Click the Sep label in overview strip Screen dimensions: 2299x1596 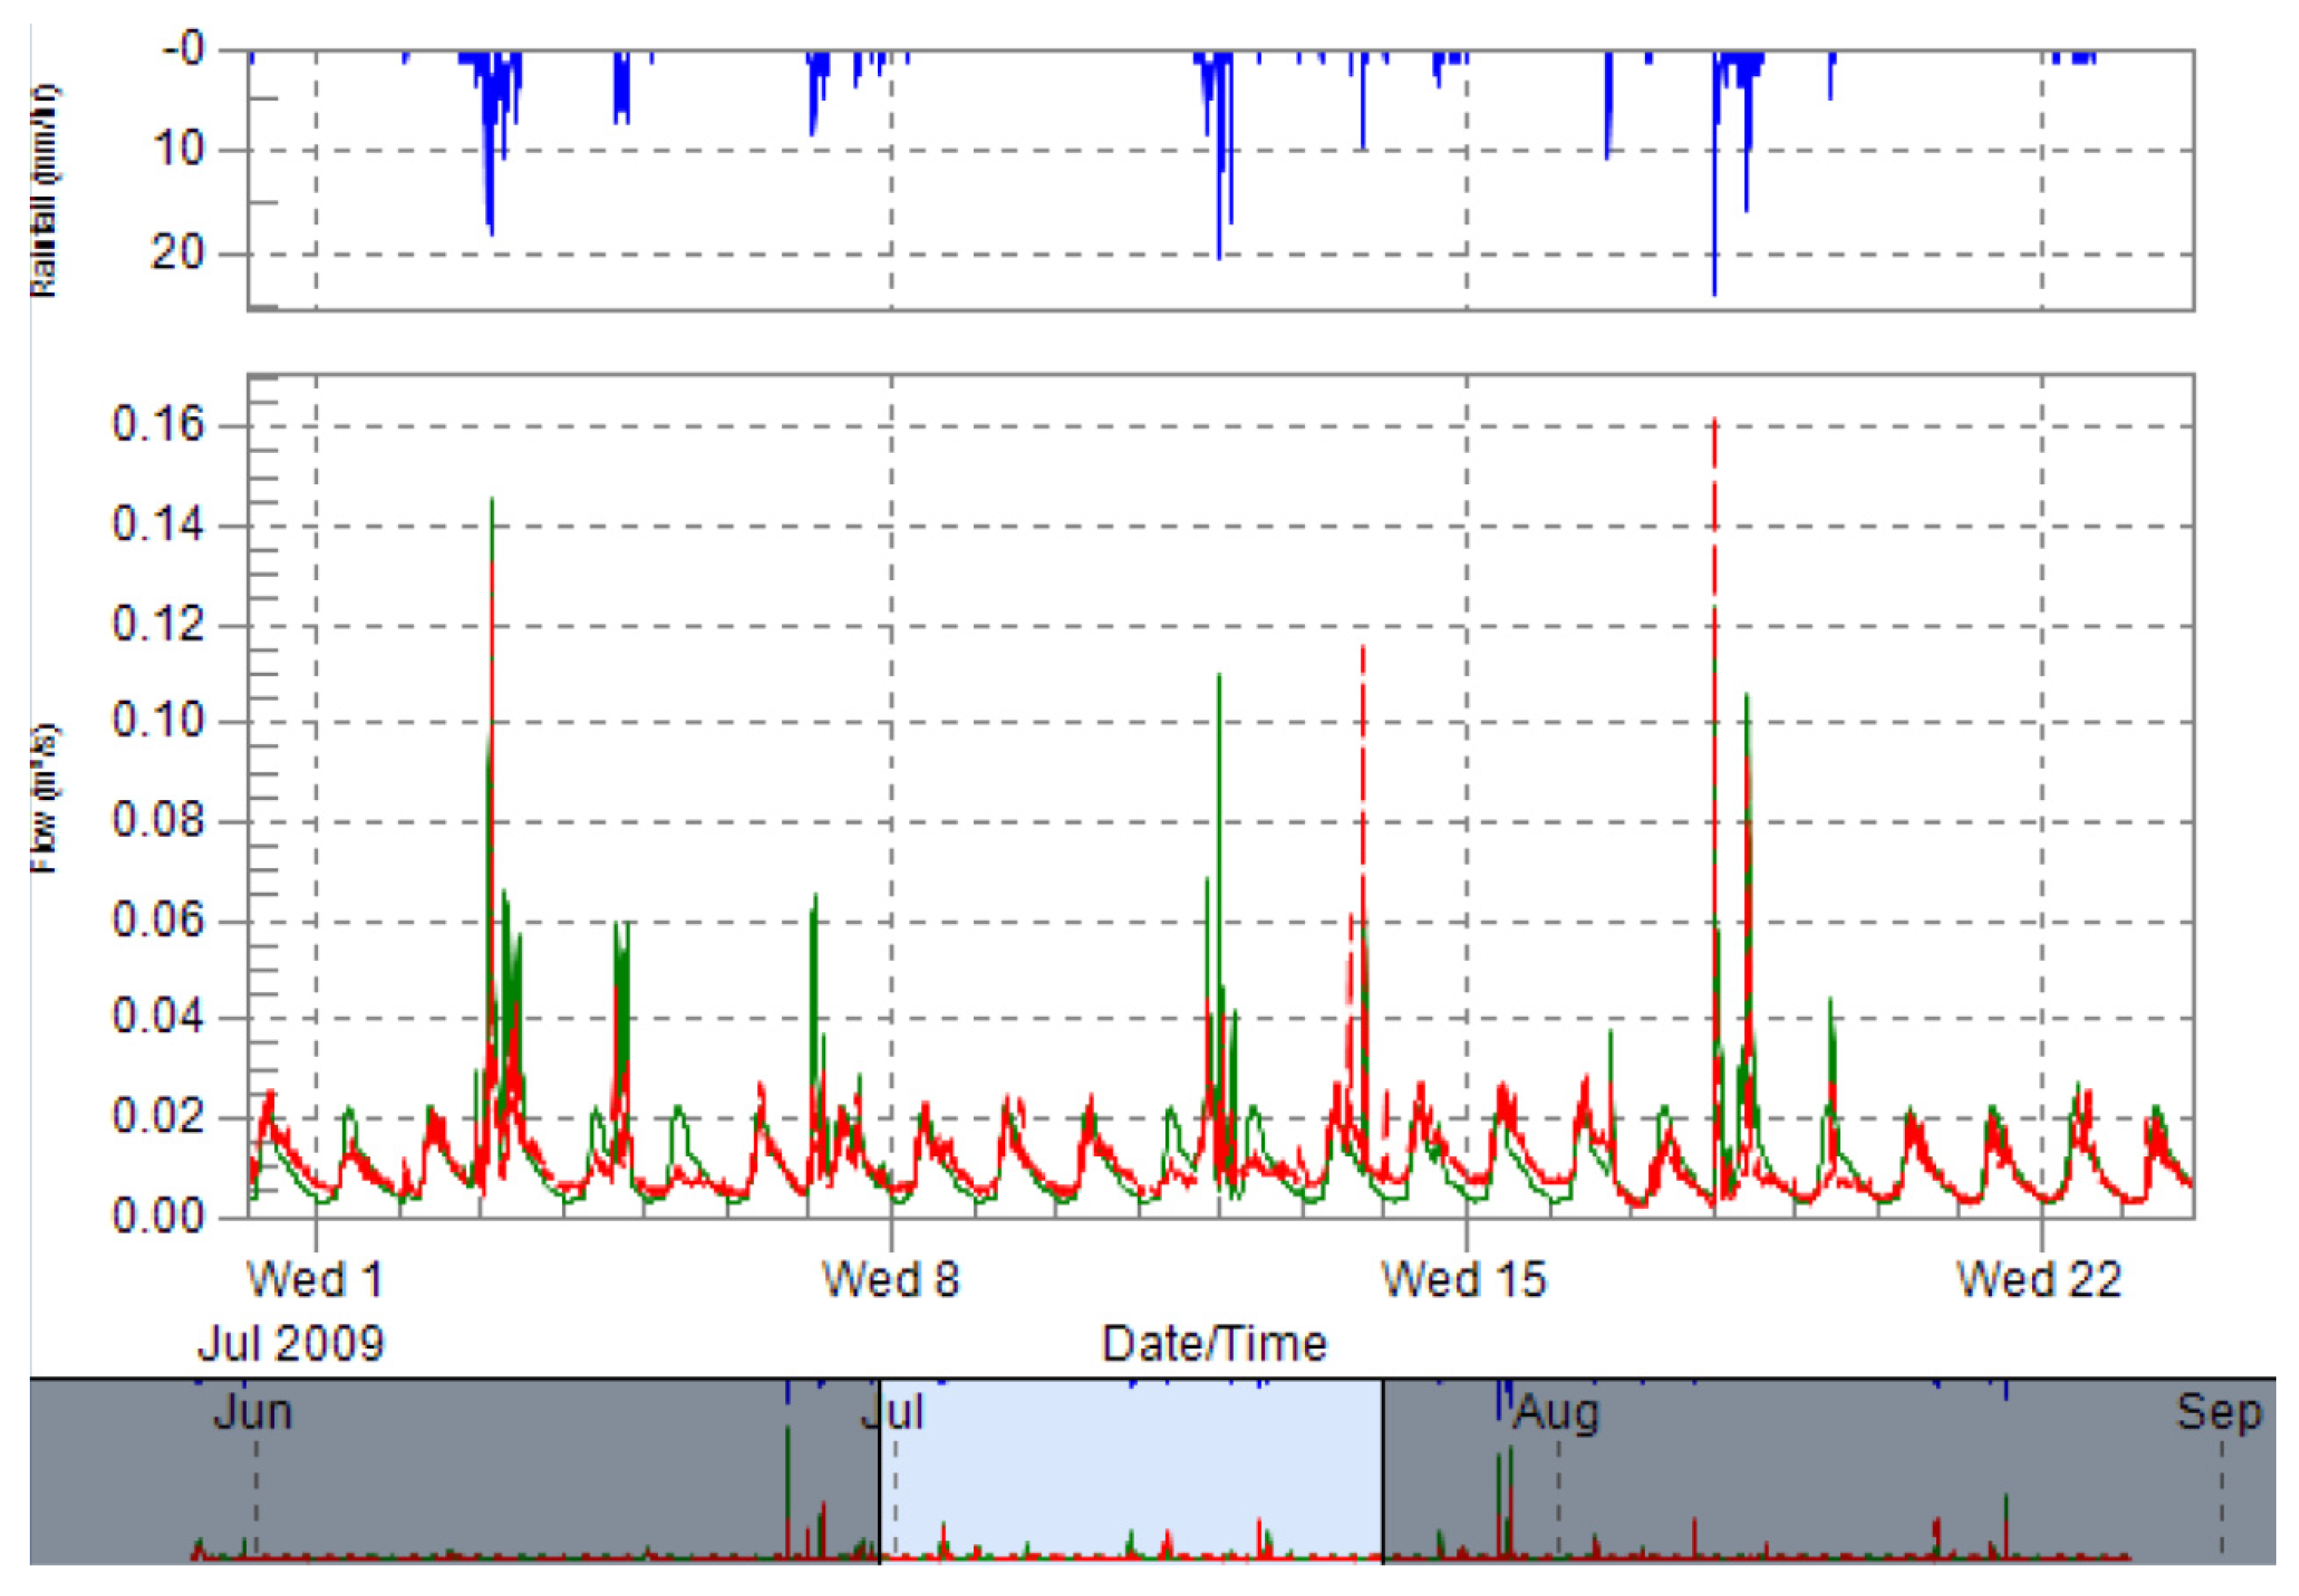(x=2218, y=1412)
